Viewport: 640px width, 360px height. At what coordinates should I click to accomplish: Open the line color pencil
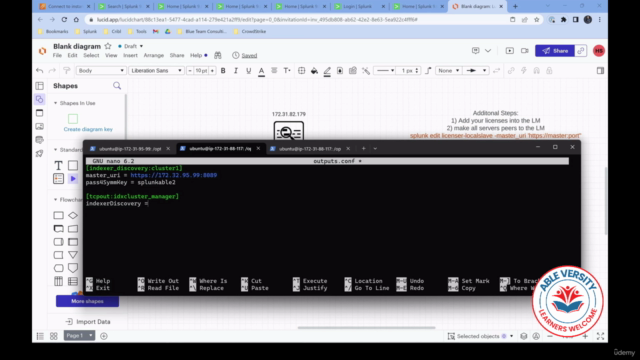point(327,71)
